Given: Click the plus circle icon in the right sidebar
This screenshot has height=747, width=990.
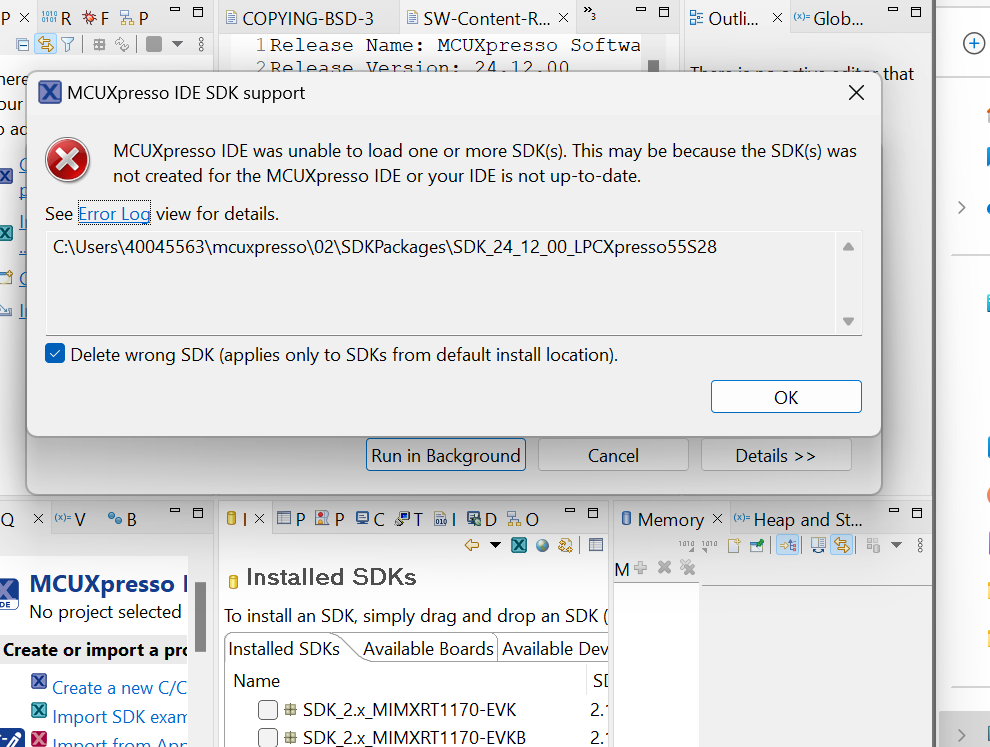Looking at the screenshot, I should [974, 44].
